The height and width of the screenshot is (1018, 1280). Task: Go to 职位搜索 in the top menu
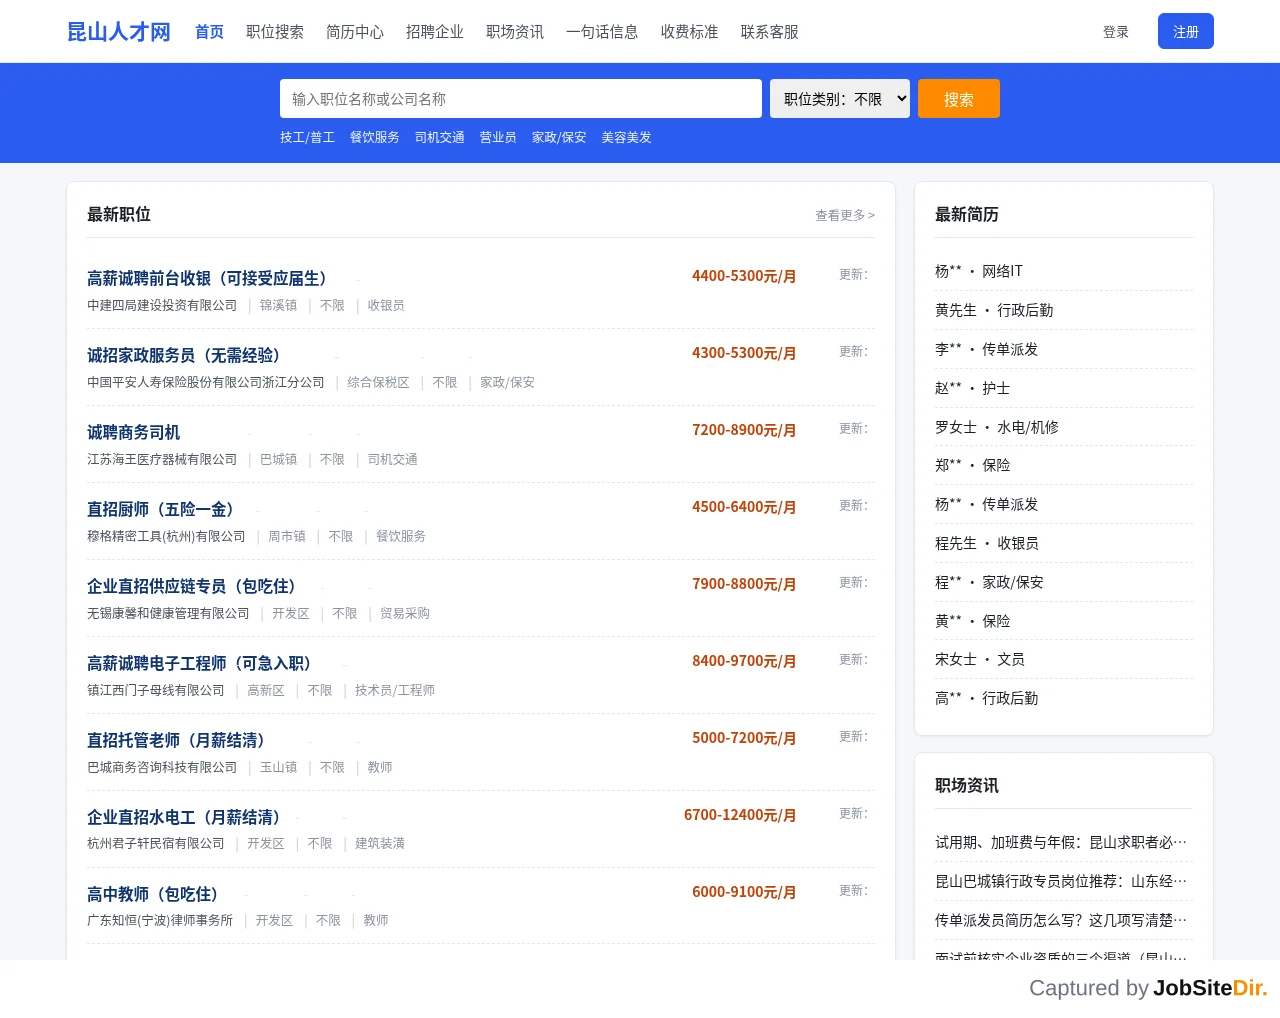(275, 32)
